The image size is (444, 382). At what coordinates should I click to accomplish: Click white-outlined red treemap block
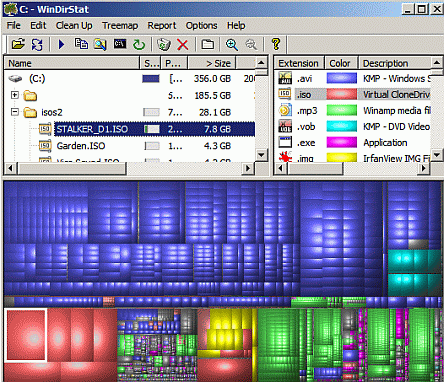(x=26, y=335)
